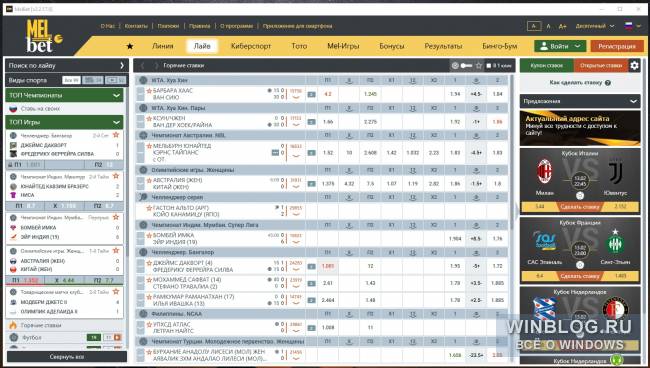Open the settings gear beside Открытые ставки
The image size is (650, 368).
634,65
